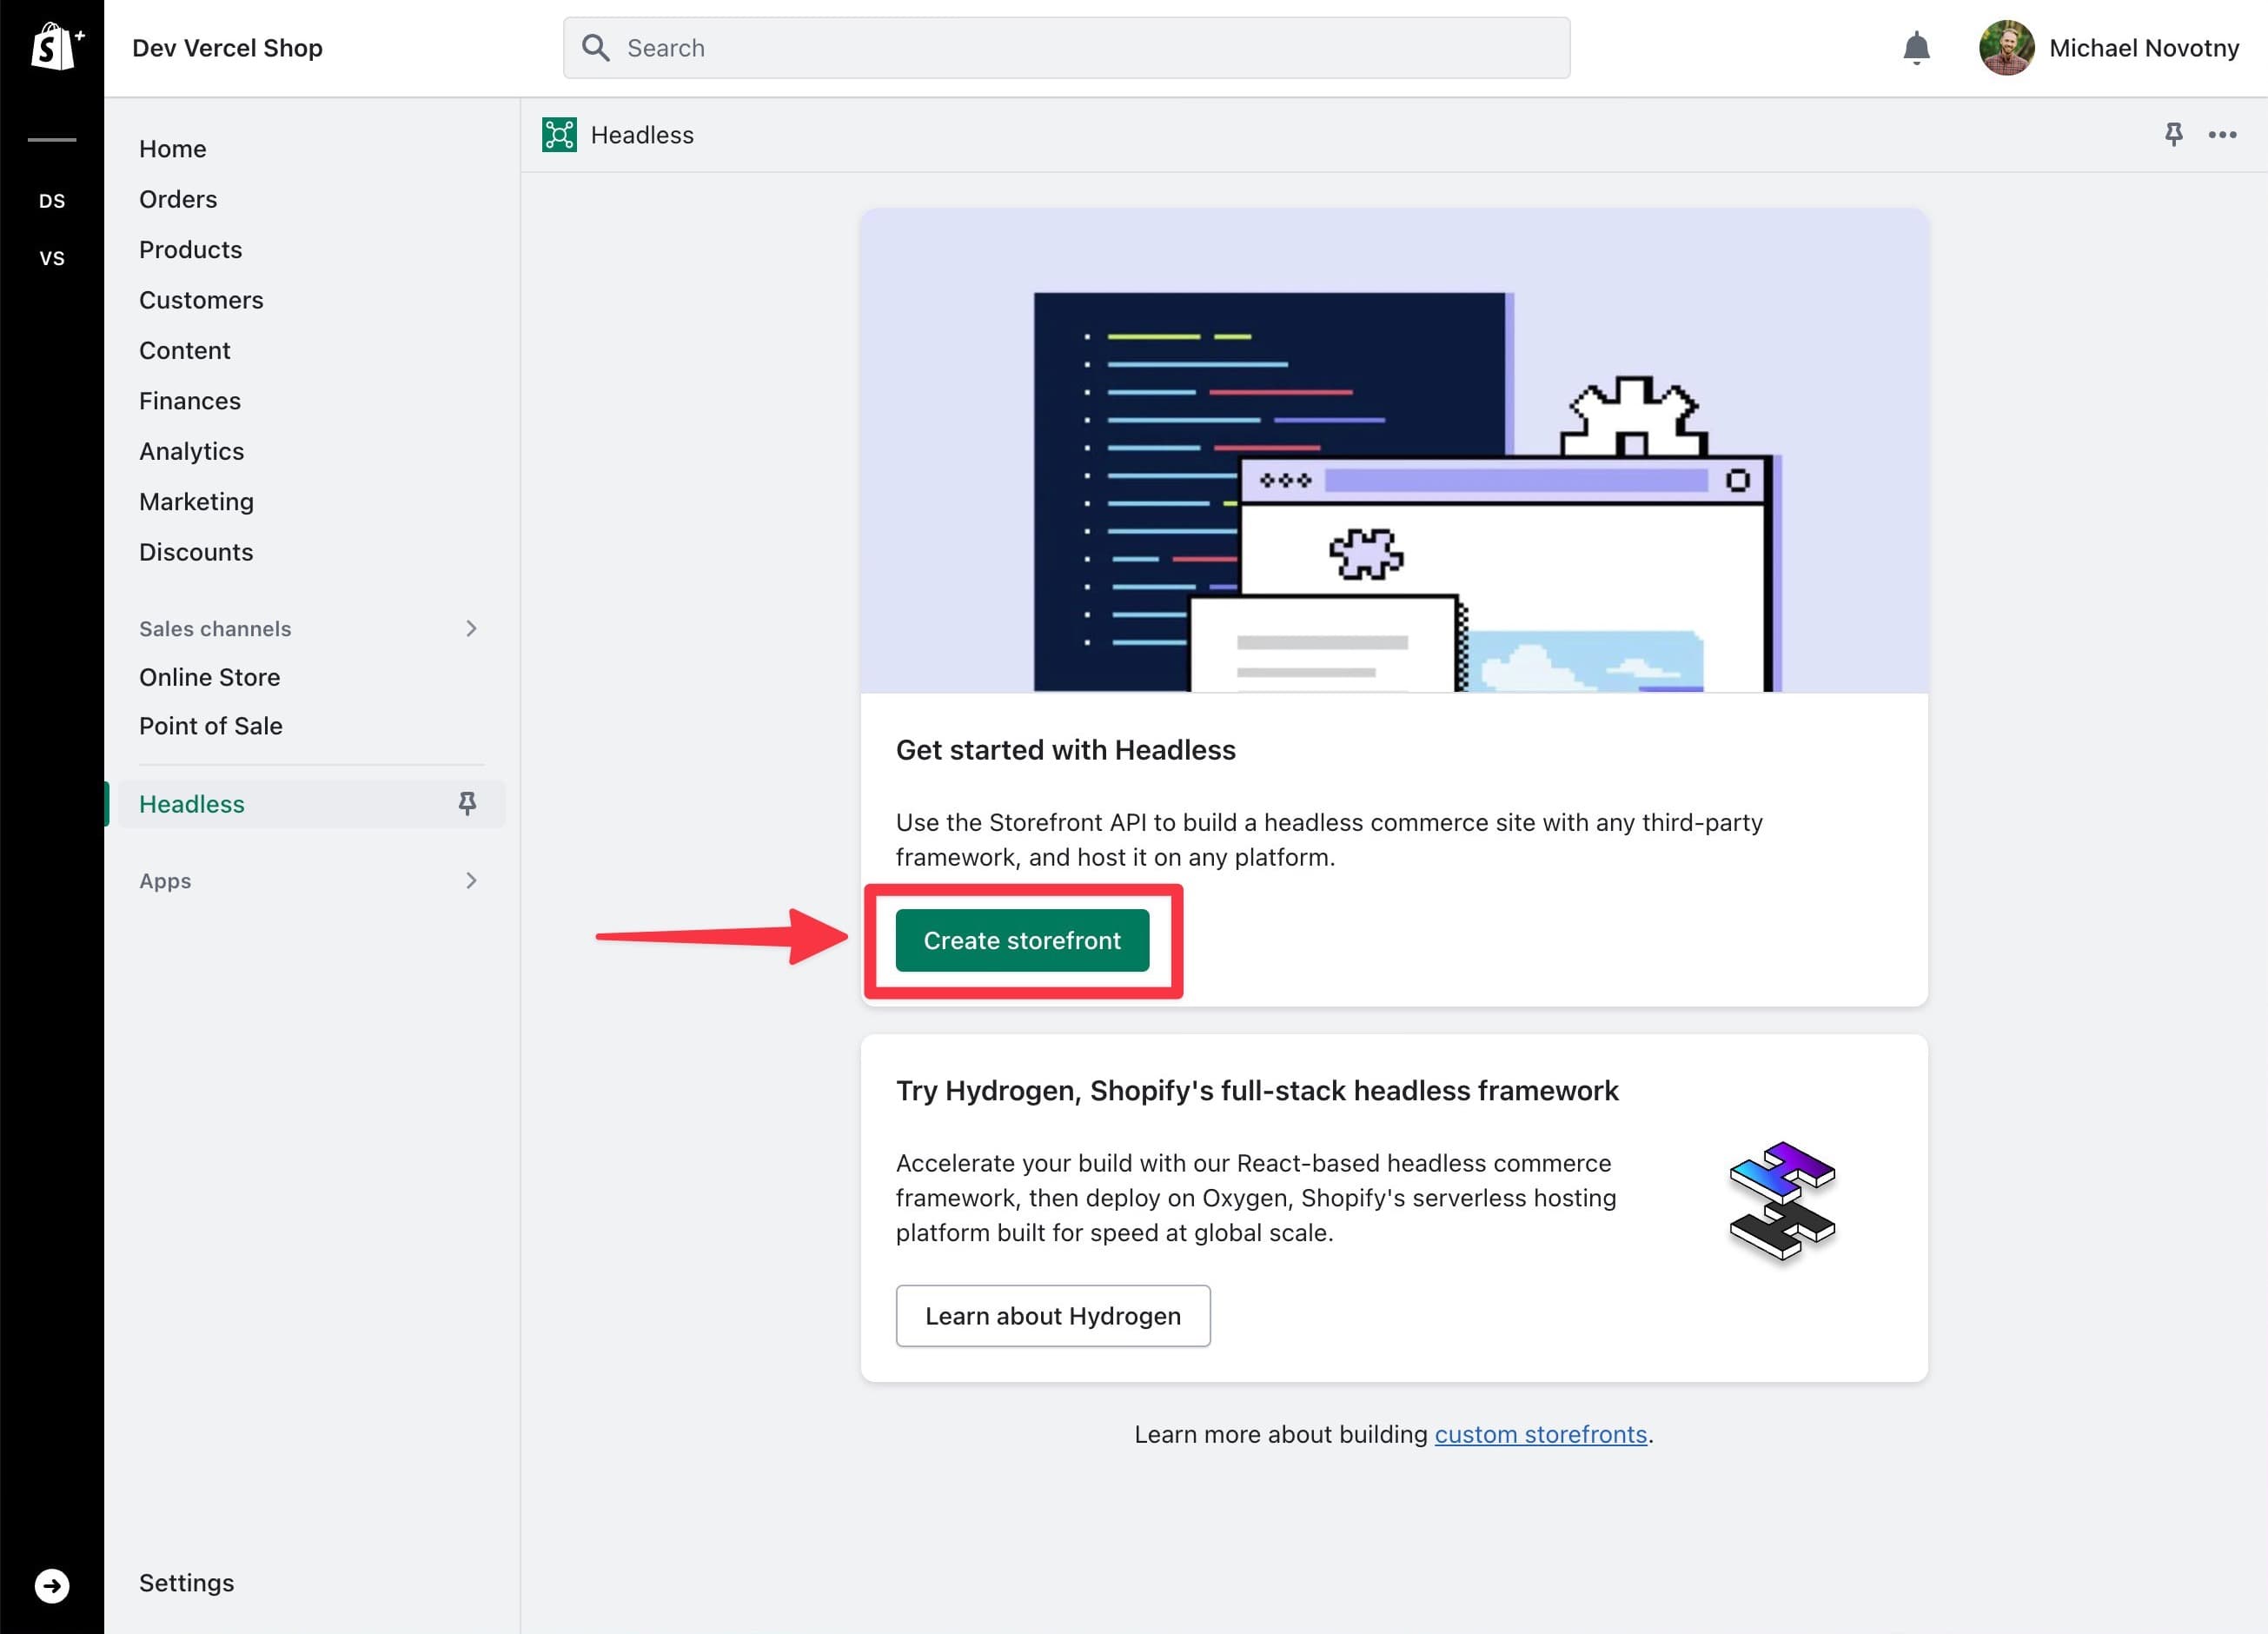Expand the Apps section
The image size is (2268, 1634).
pyautogui.click(x=471, y=880)
